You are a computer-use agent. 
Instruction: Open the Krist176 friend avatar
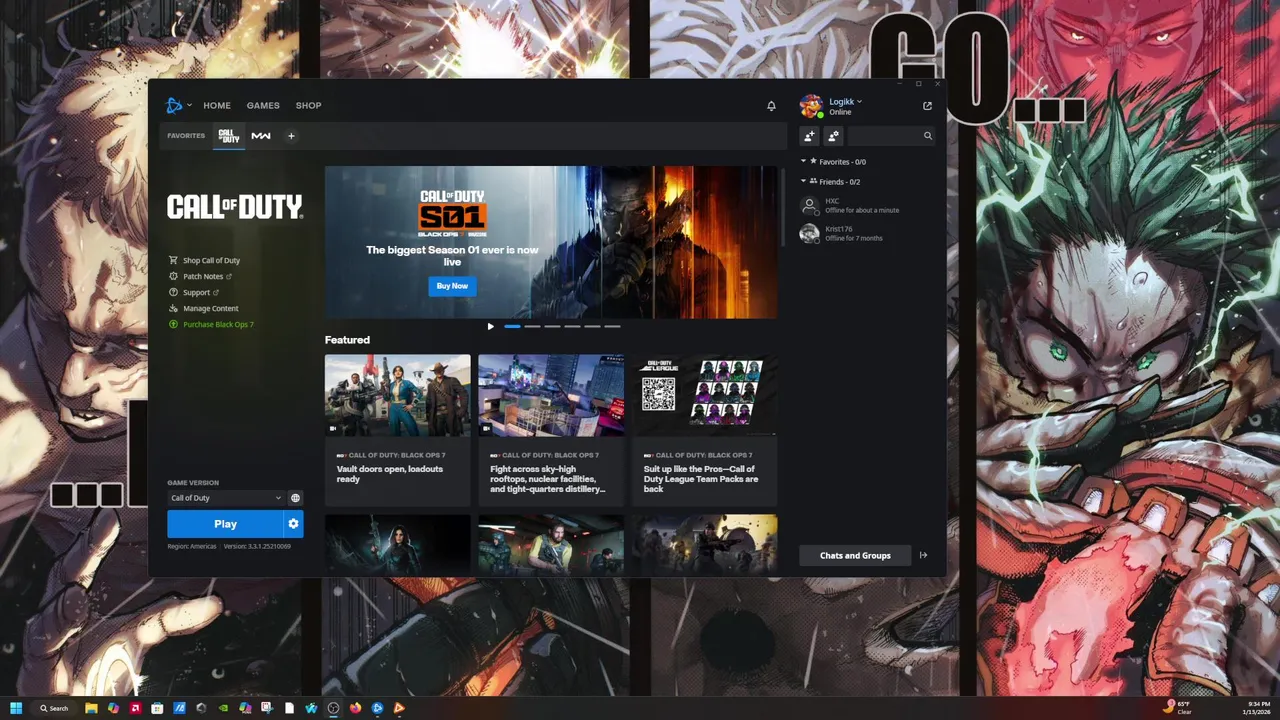click(x=809, y=233)
